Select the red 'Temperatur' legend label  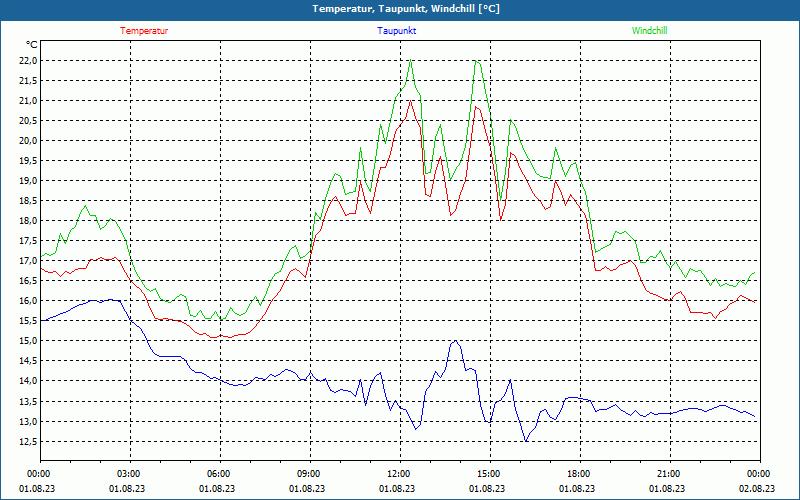point(144,31)
